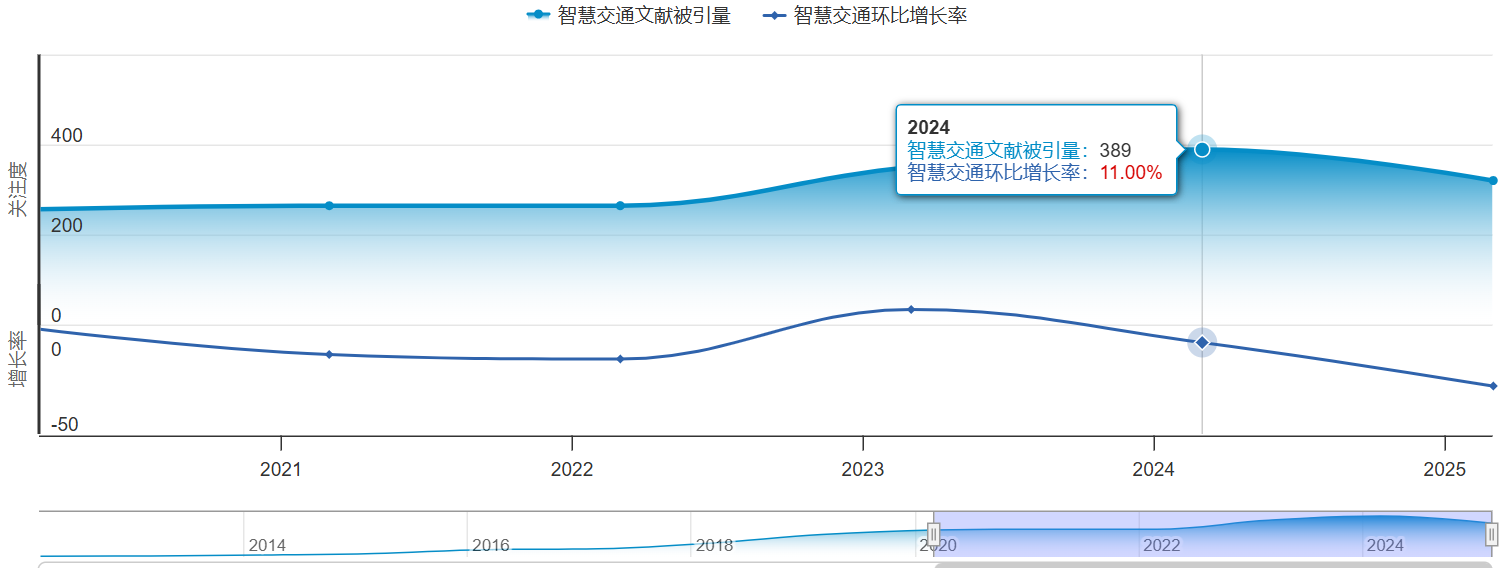The image size is (1503, 568).
Task: Grab the left handle of range navigator
Action: pyautogui.click(x=934, y=534)
